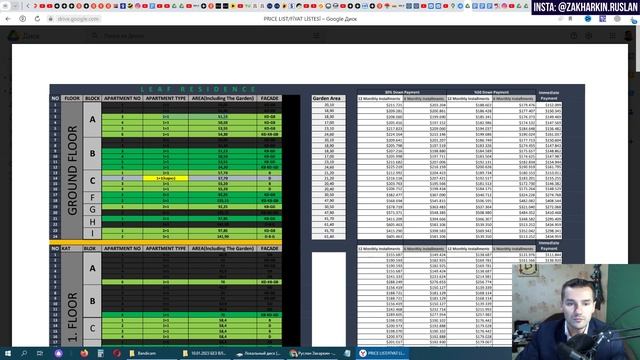Click the 1. FLOOR vertical label
Image resolution: width=640 pixels, height=360 pixels.
tap(72, 316)
